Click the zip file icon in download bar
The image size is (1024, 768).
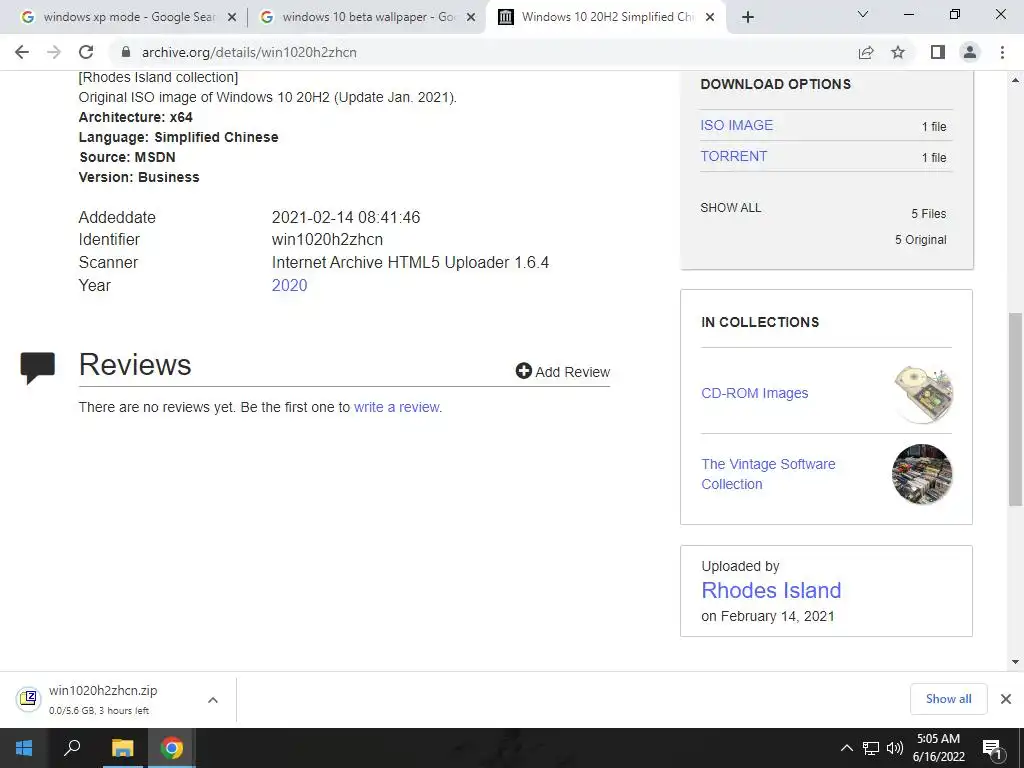[28, 699]
